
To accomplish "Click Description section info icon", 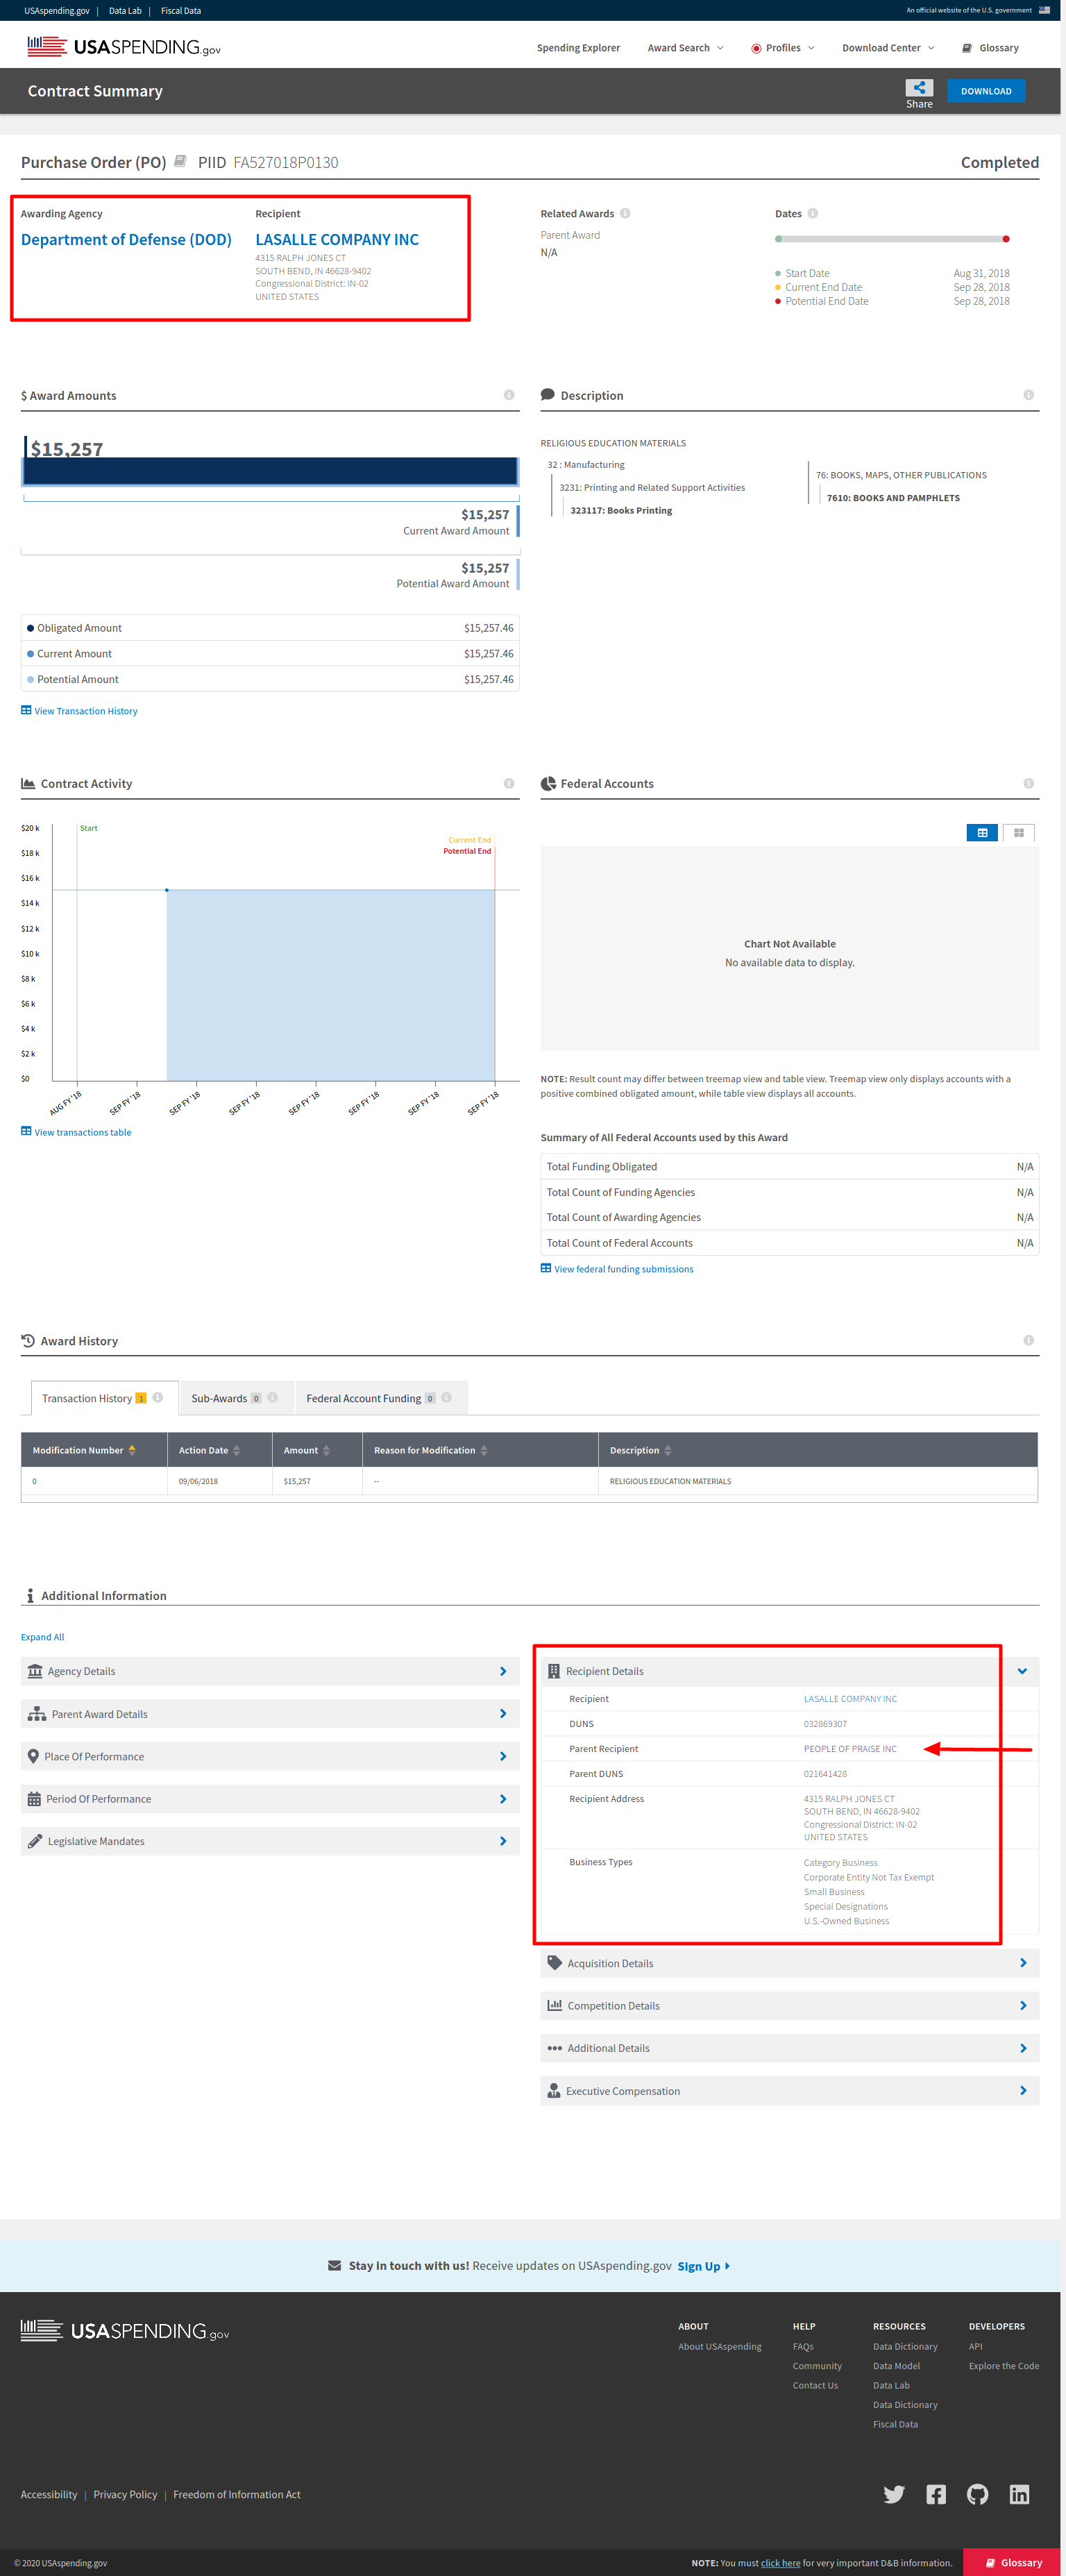I will tap(1028, 395).
